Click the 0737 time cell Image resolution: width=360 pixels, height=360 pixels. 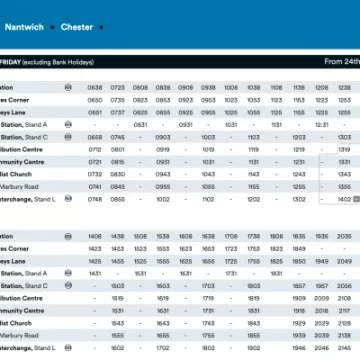pos(117,113)
